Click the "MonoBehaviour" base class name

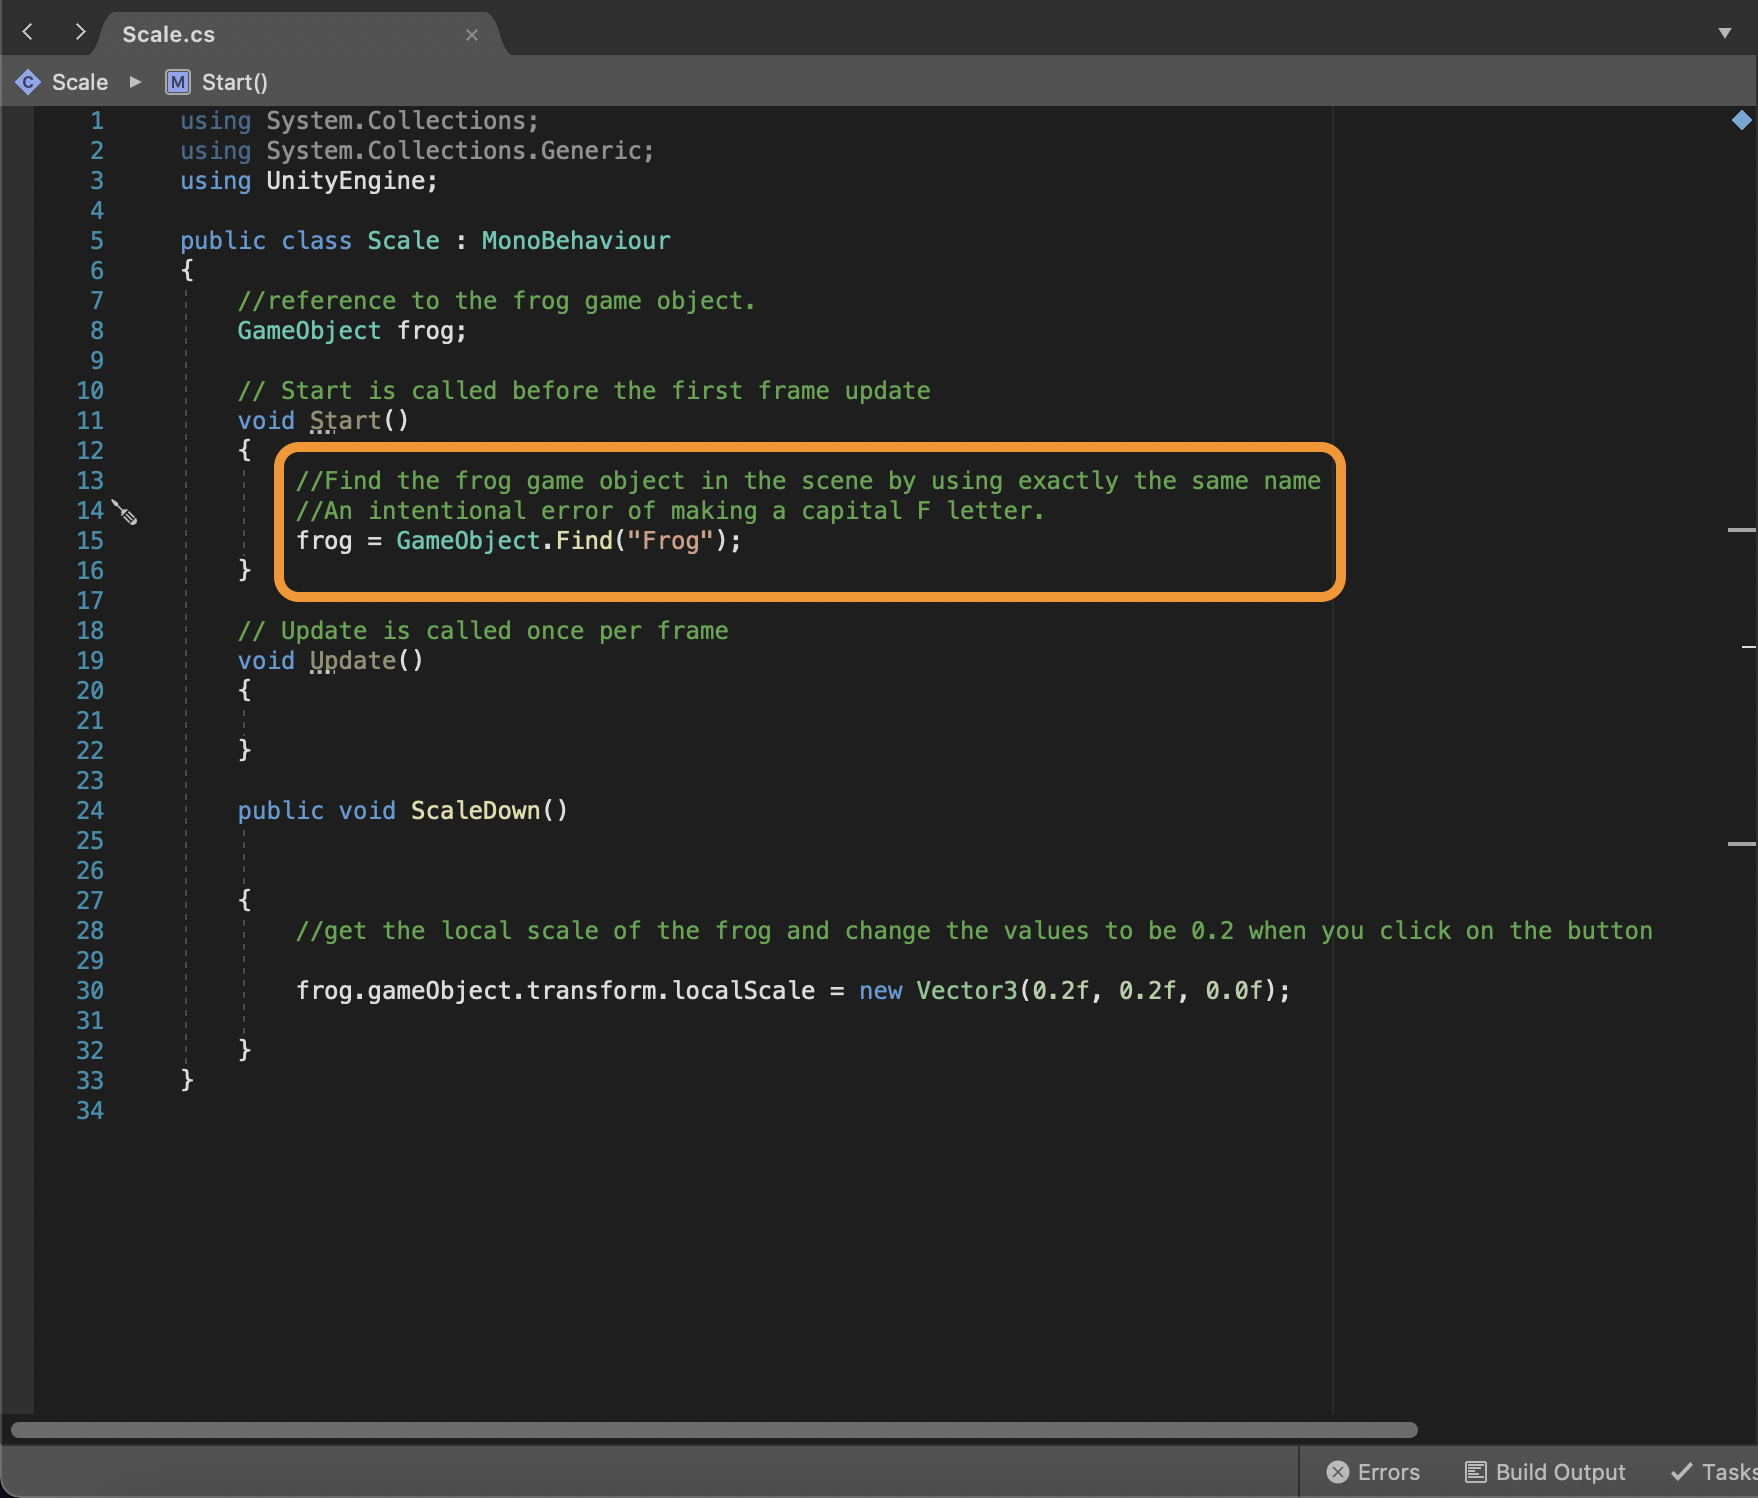pyautogui.click(x=576, y=241)
